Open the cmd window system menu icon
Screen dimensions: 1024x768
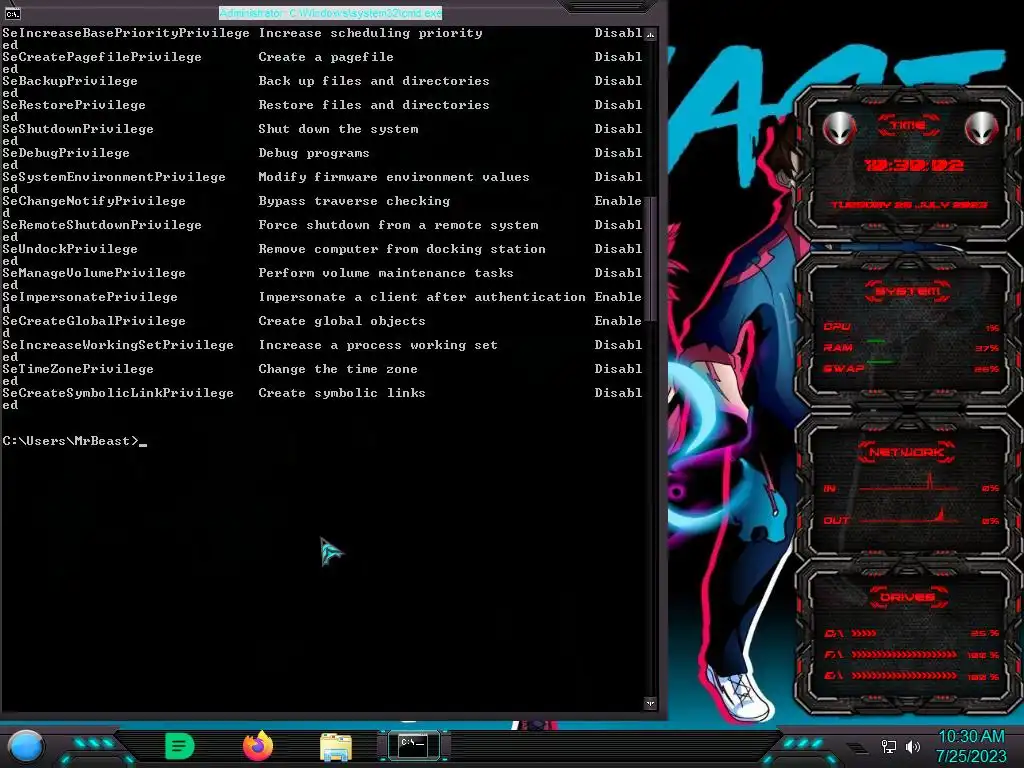(x=12, y=13)
